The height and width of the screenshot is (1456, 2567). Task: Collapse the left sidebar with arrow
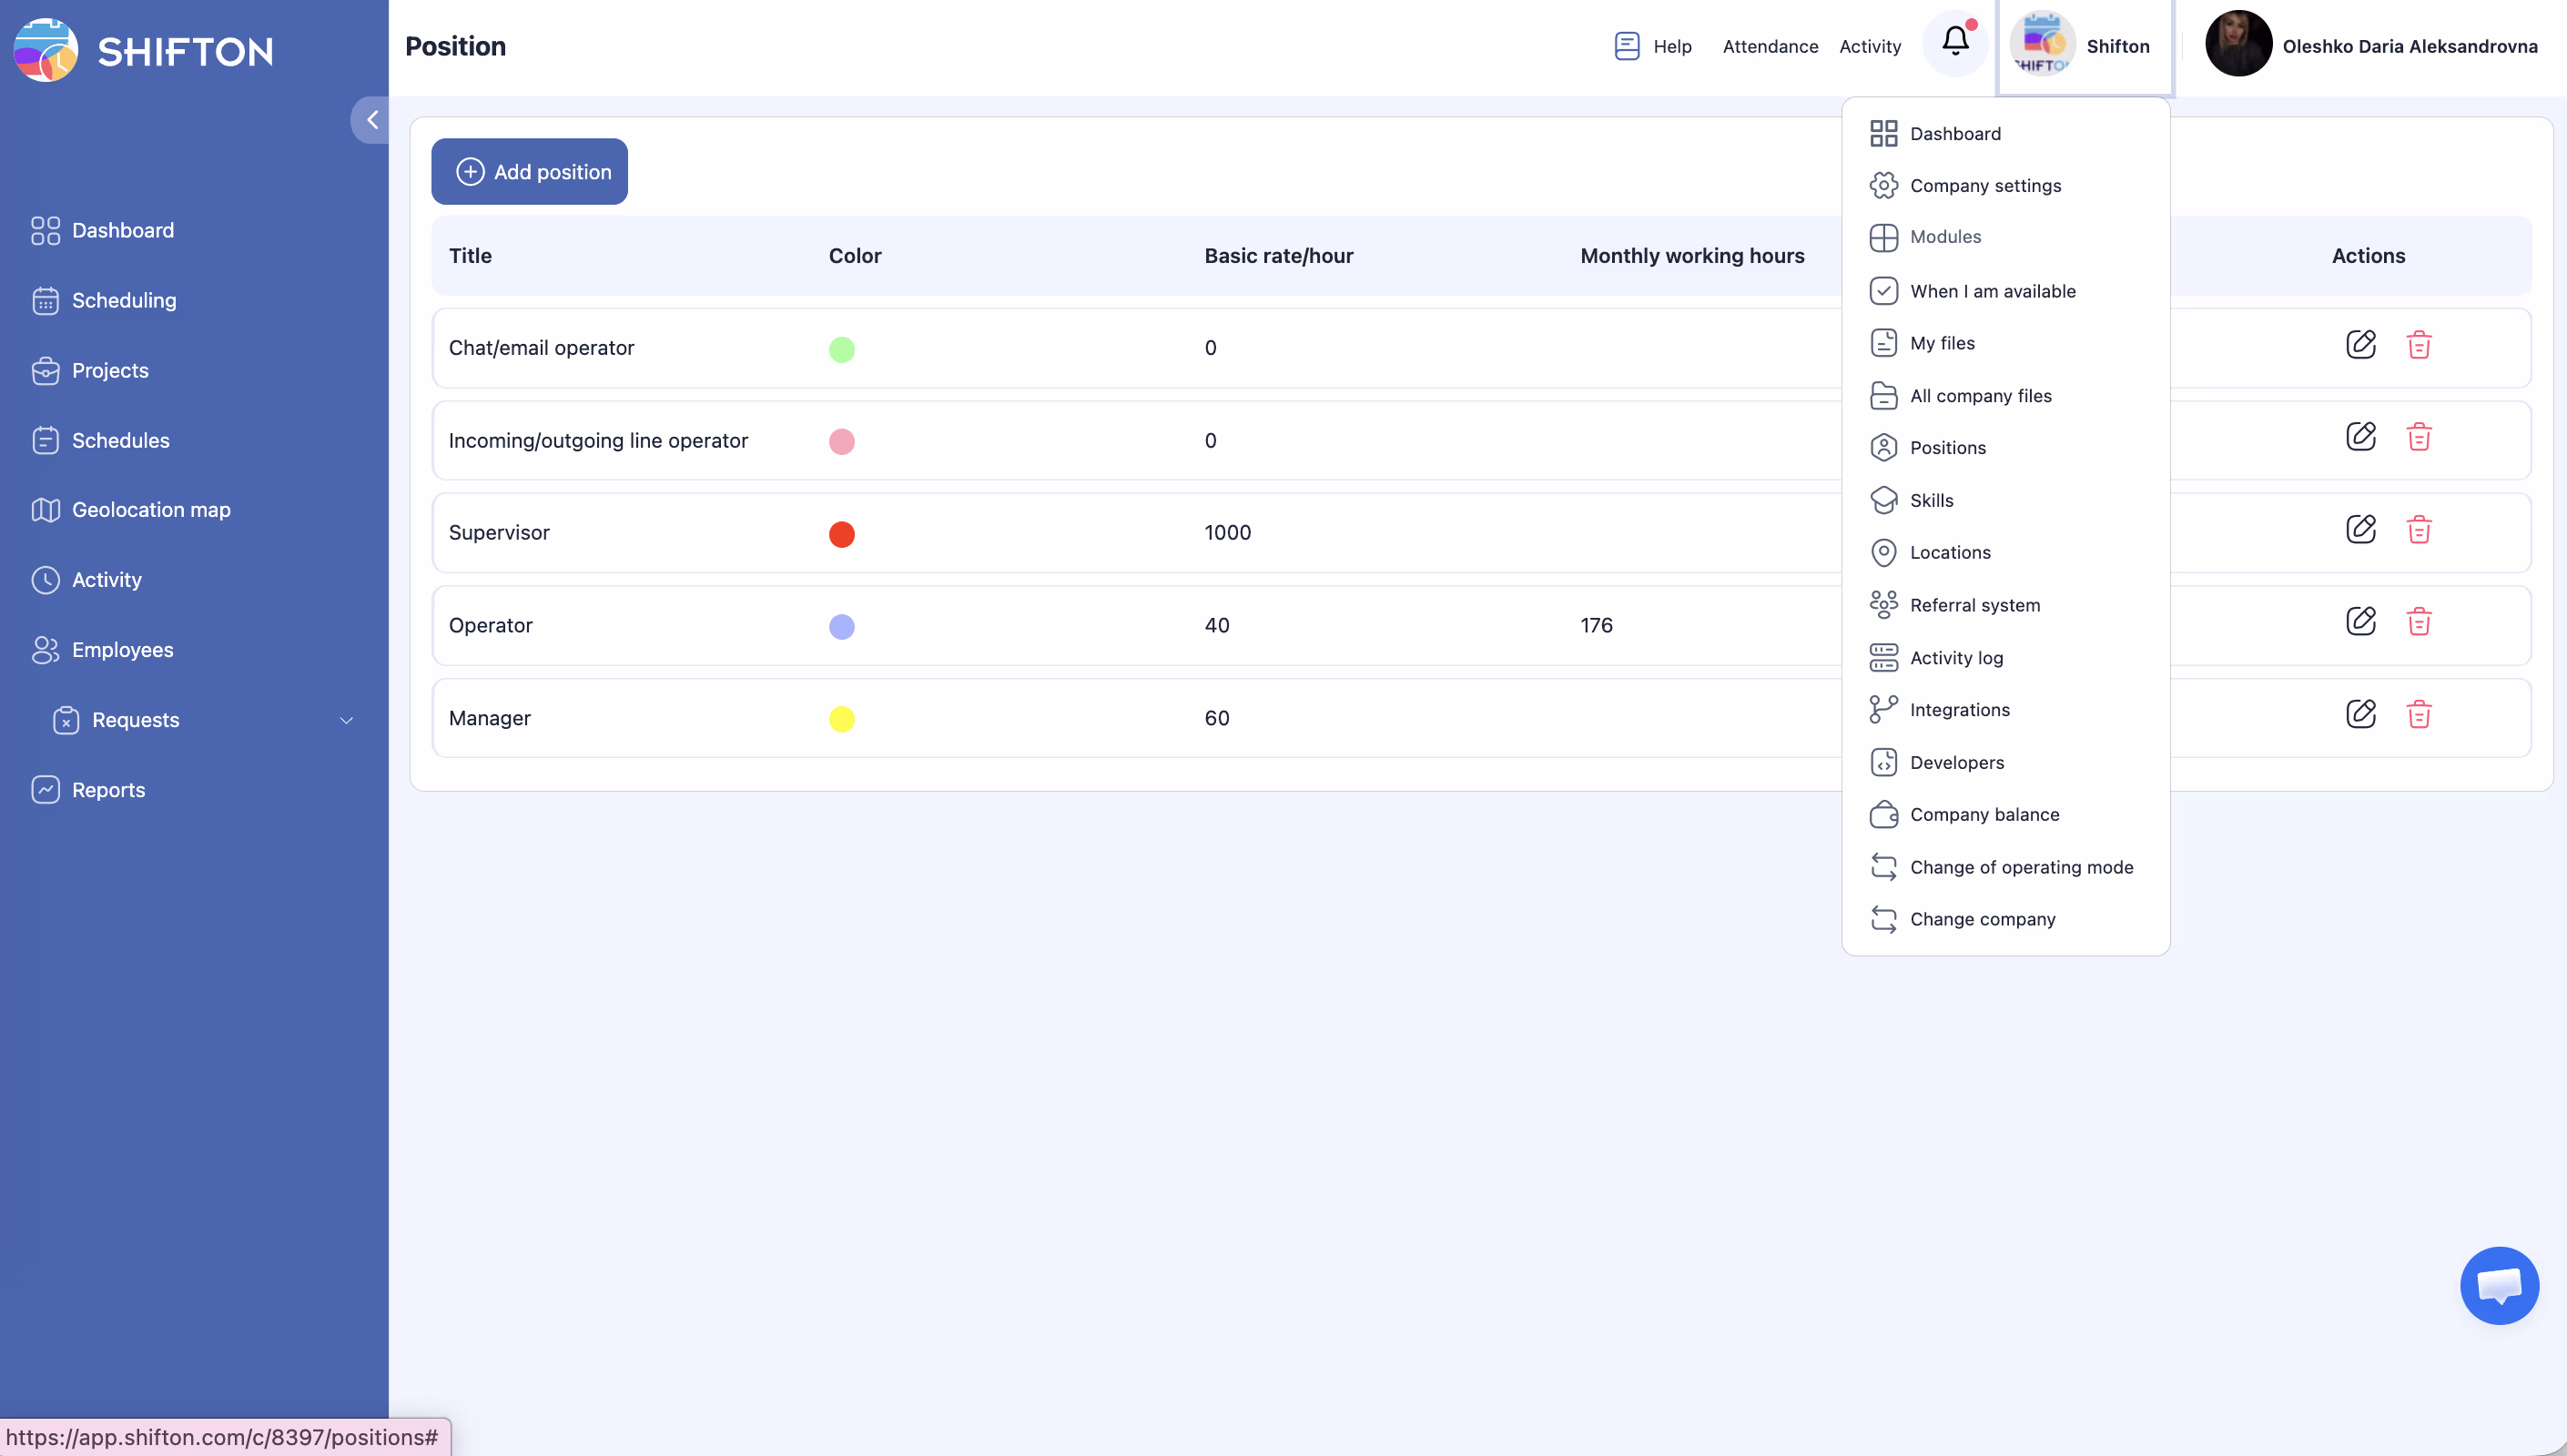[371, 120]
